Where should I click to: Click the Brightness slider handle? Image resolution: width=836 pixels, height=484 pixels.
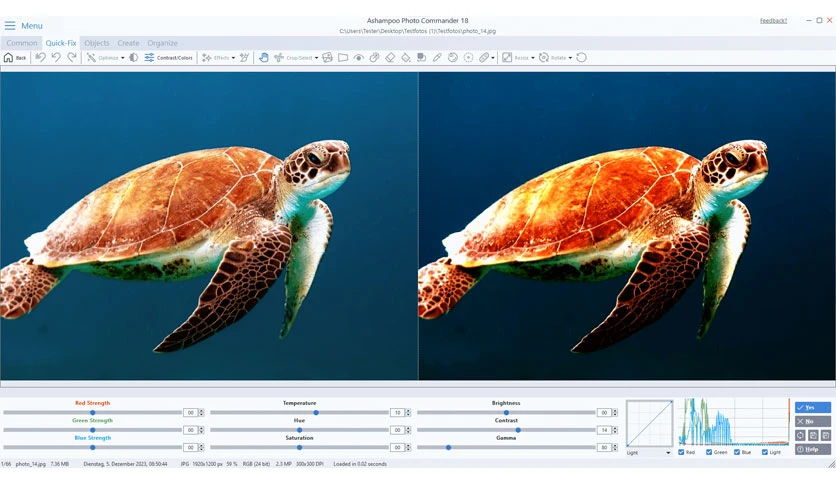pos(507,413)
